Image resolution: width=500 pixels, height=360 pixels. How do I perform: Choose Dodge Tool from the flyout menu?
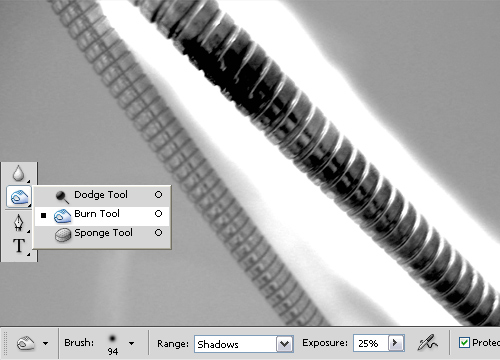[x=102, y=195]
